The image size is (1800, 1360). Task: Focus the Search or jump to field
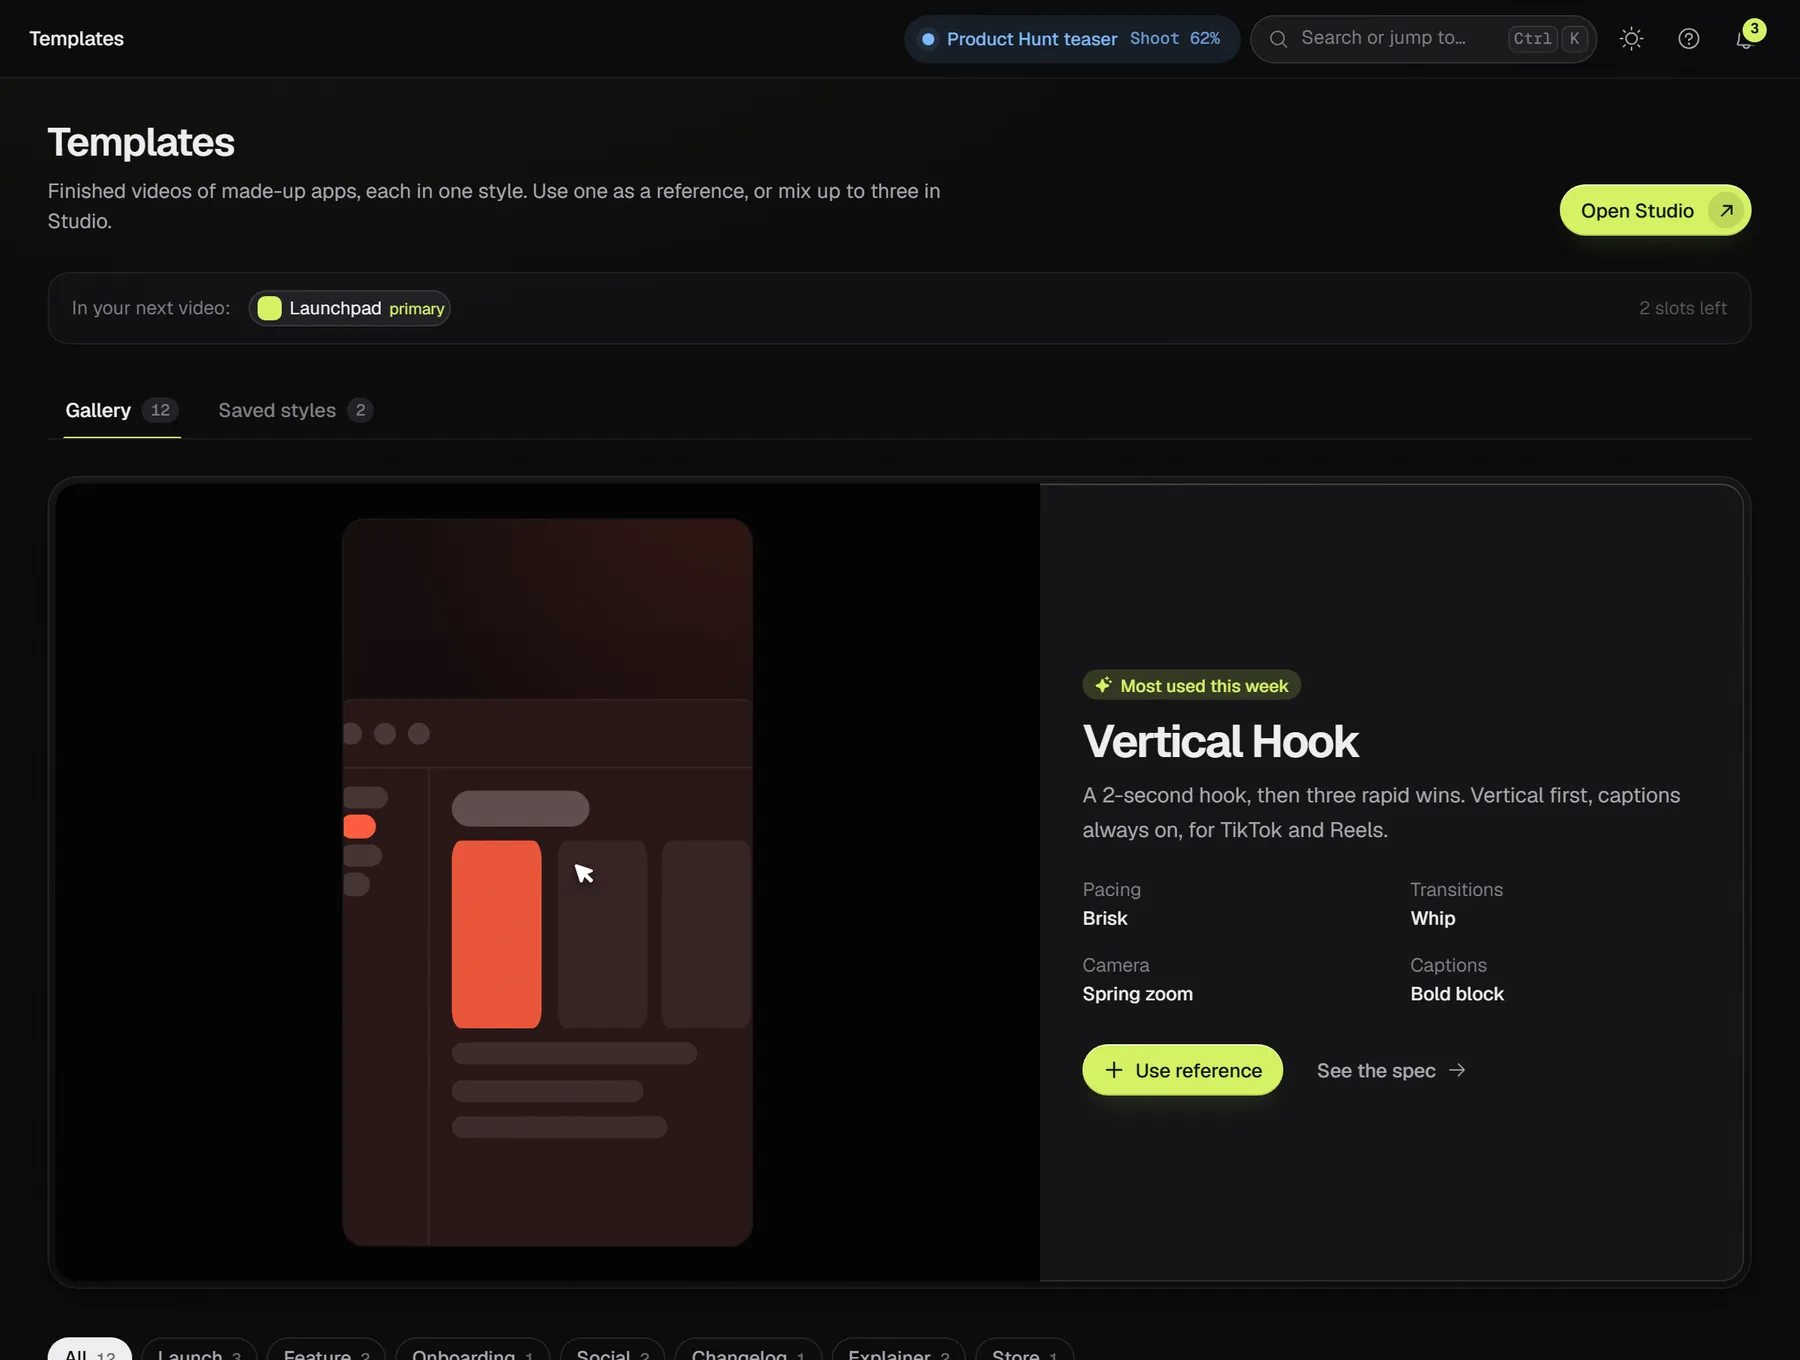[x=1423, y=39]
